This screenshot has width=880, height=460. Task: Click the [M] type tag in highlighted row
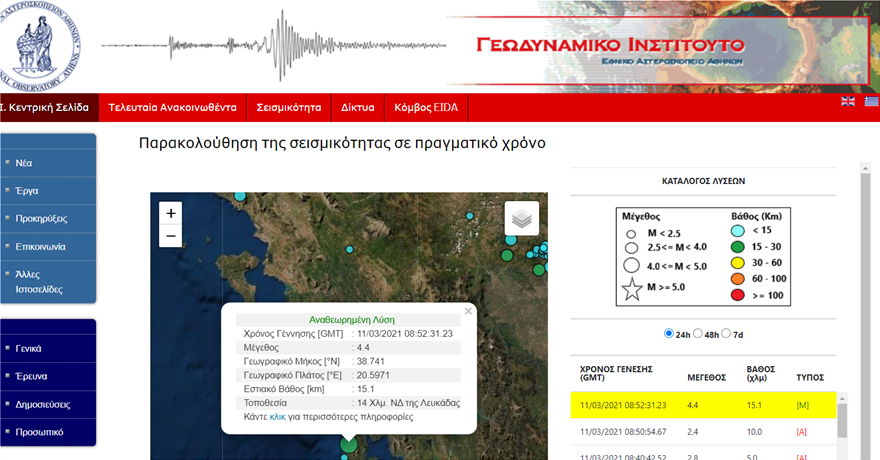click(803, 405)
